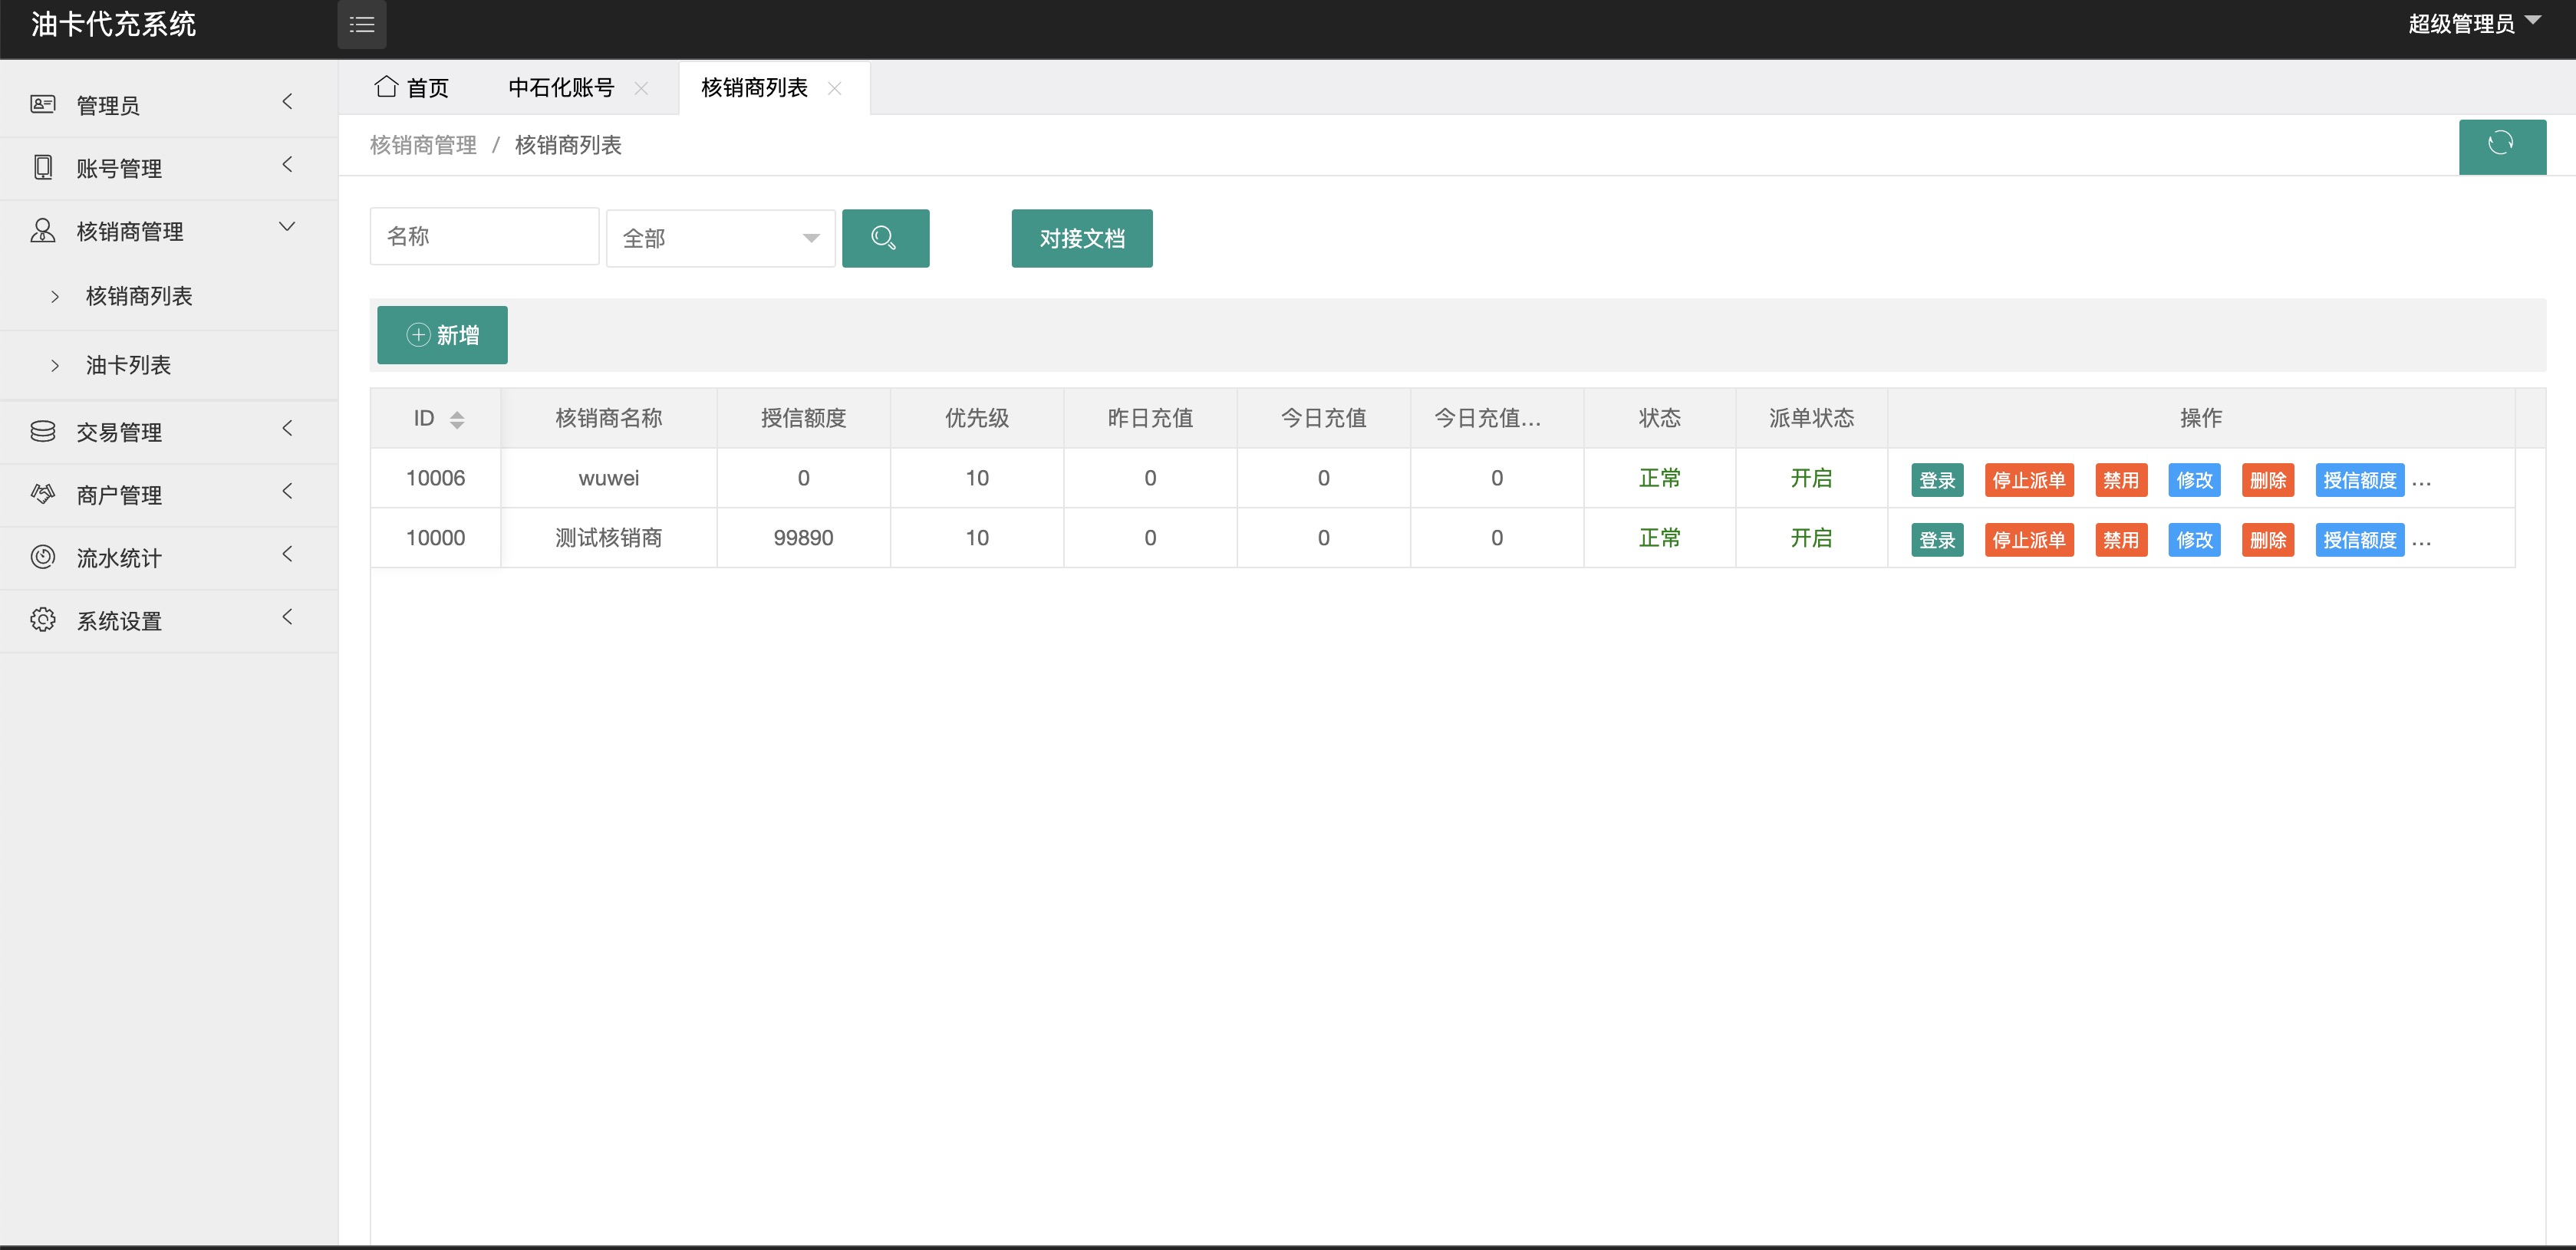The image size is (2576, 1250).
Task: Open the 全部 status dropdown
Action: (720, 238)
